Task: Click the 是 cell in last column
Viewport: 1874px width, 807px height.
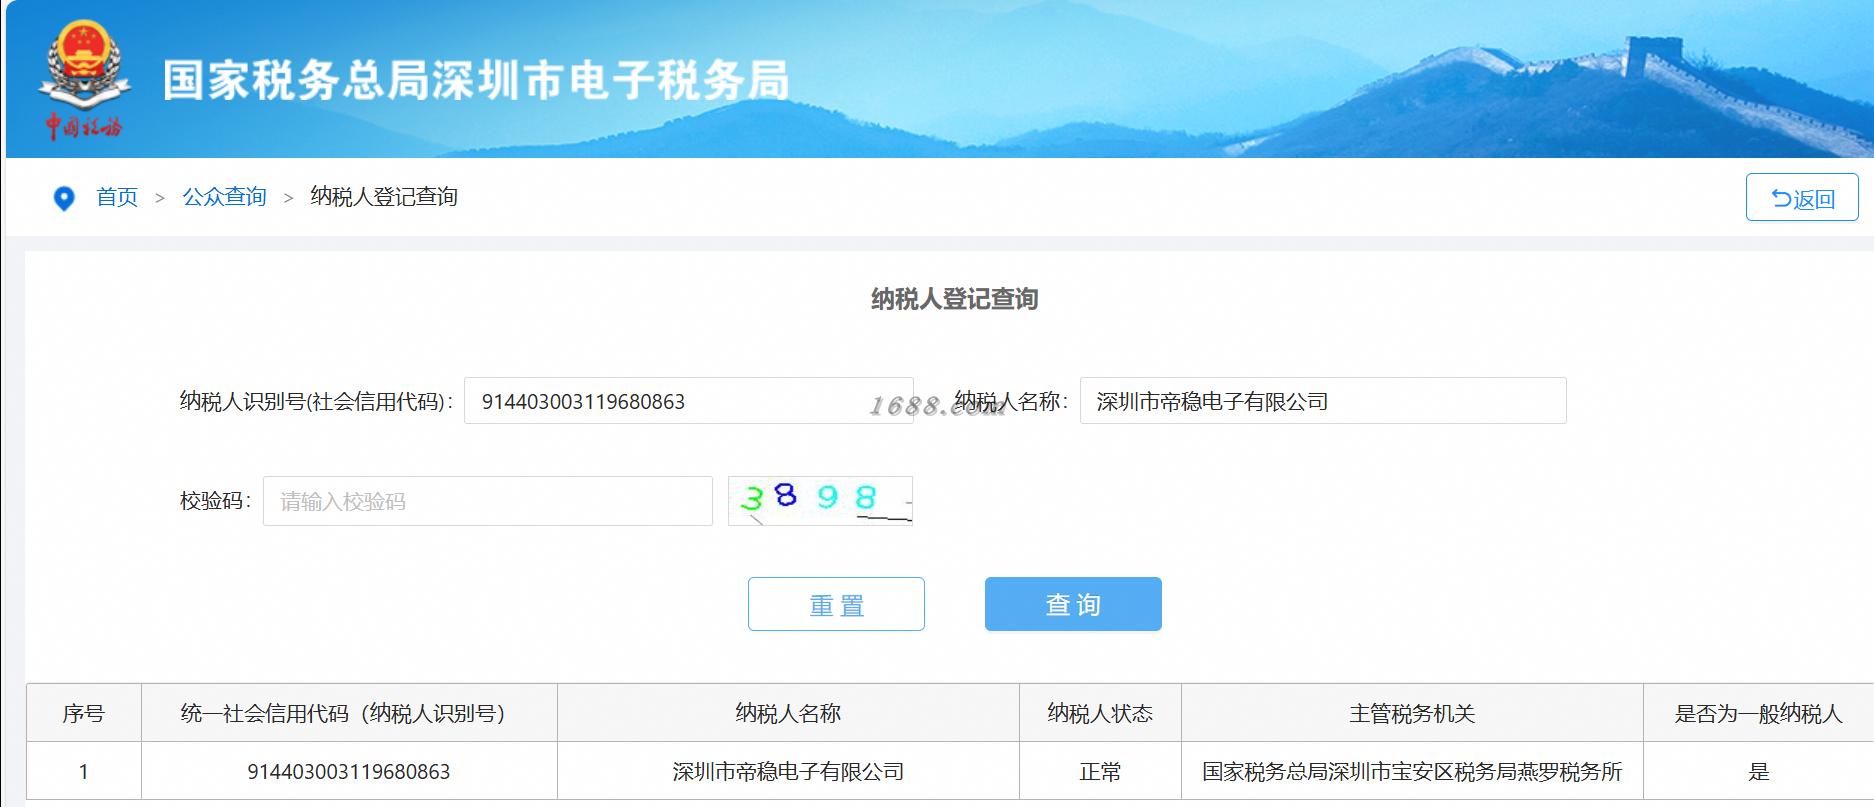Action: (x=1758, y=771)
